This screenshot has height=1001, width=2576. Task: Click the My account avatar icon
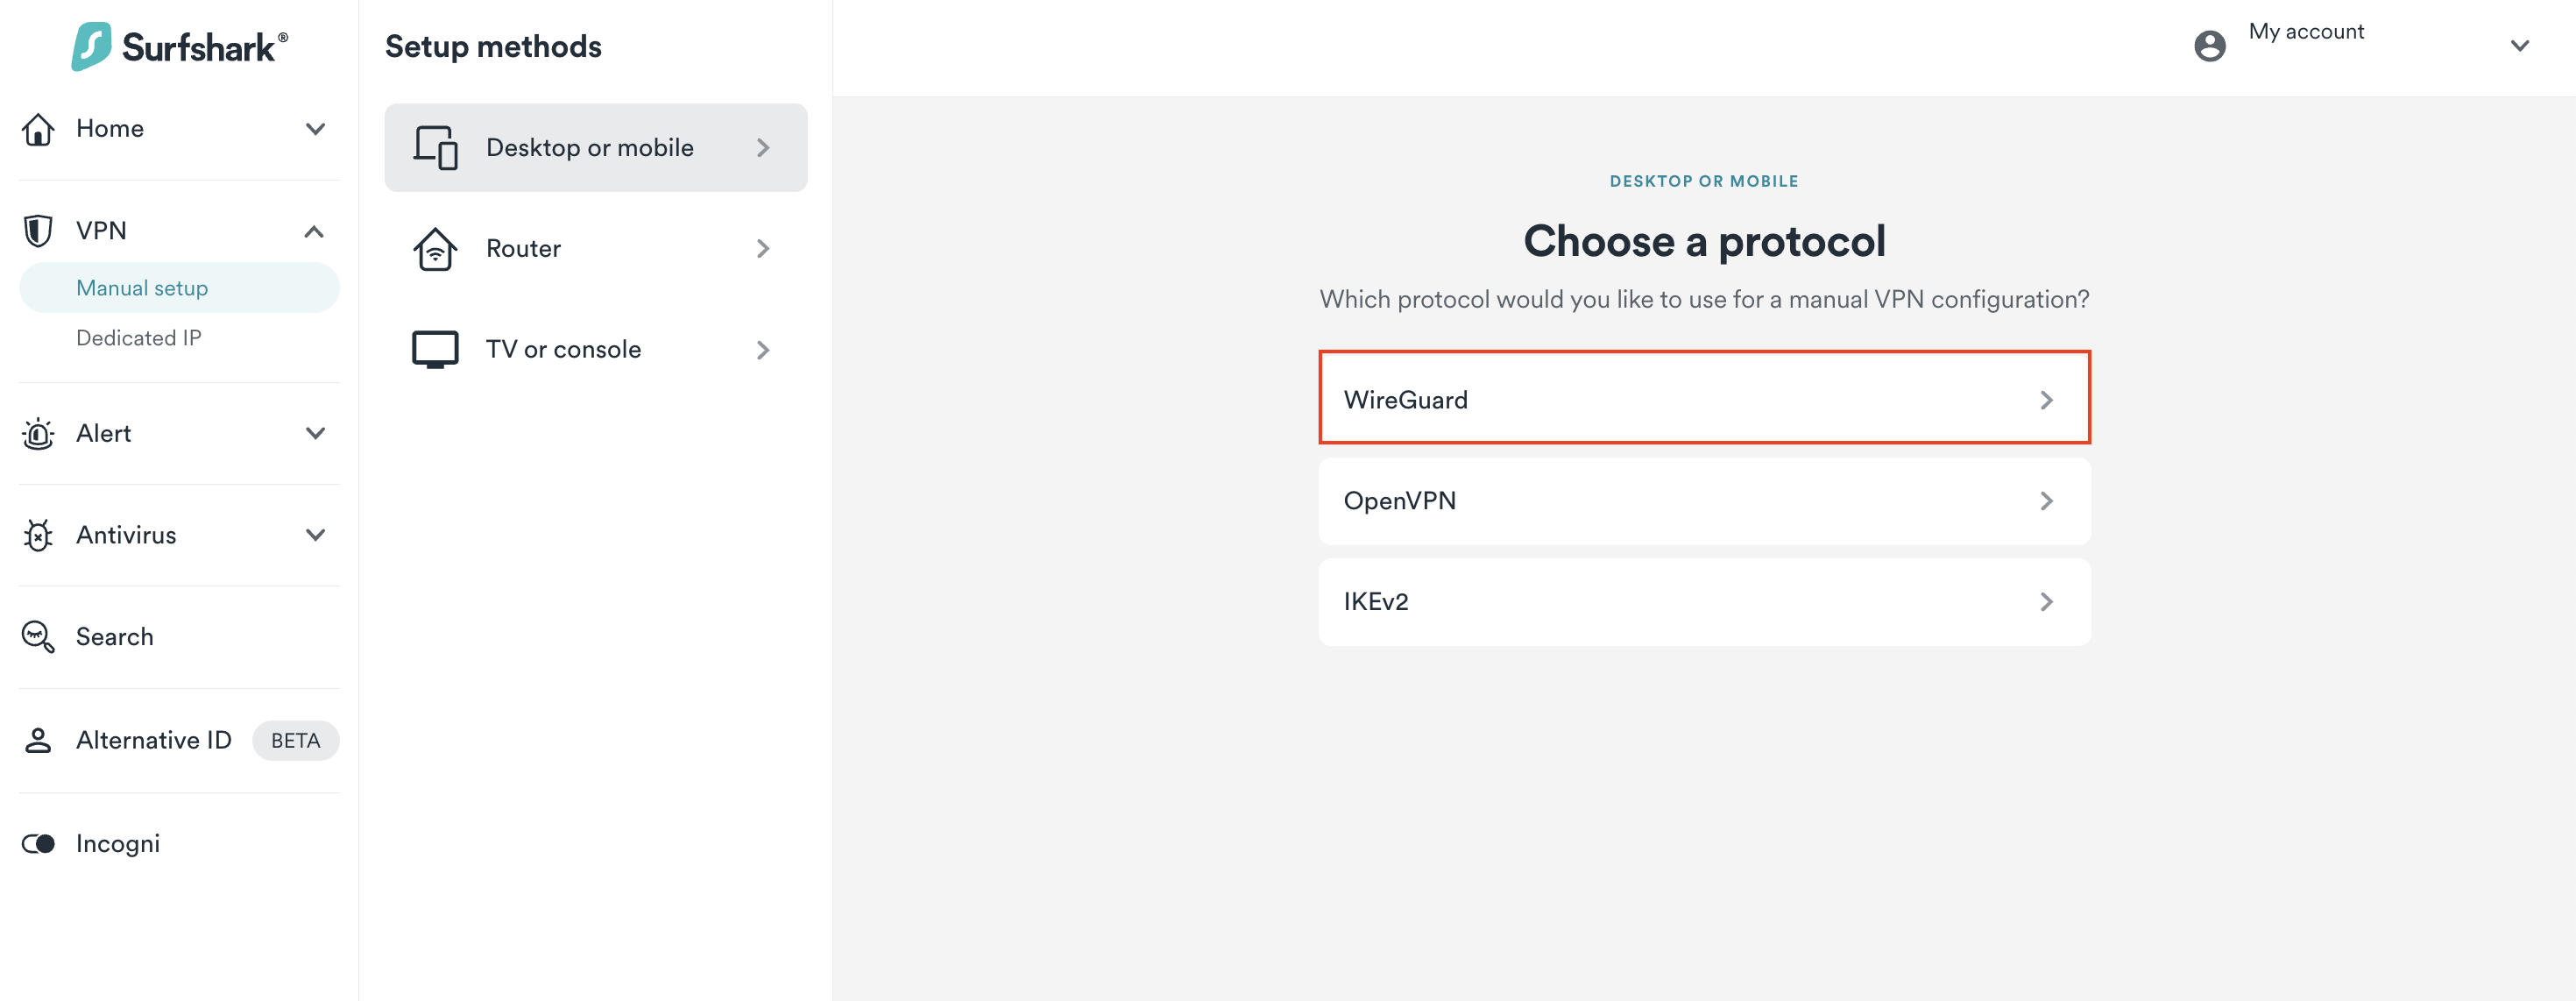coord(2209,46)
